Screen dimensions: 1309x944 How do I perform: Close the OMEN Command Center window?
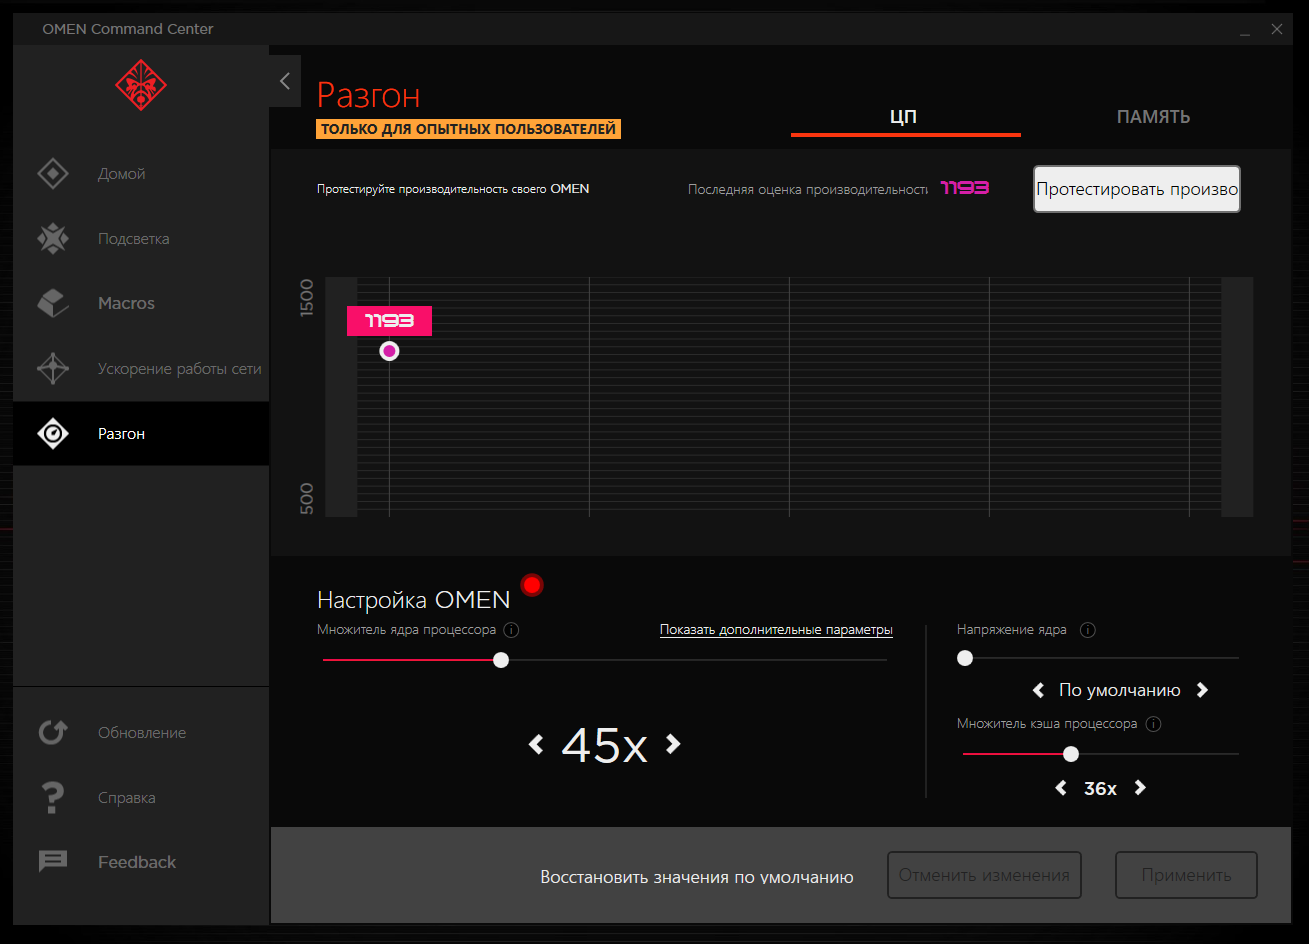[1277, 29]
